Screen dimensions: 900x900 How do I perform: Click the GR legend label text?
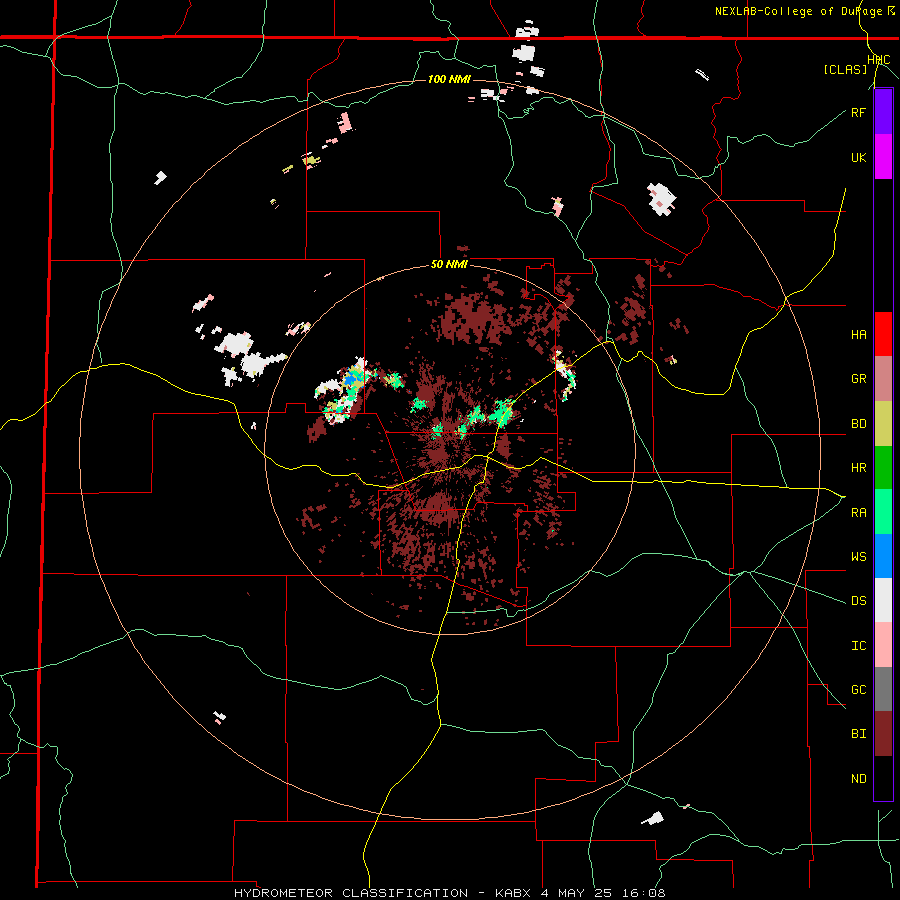coord(858,379)
